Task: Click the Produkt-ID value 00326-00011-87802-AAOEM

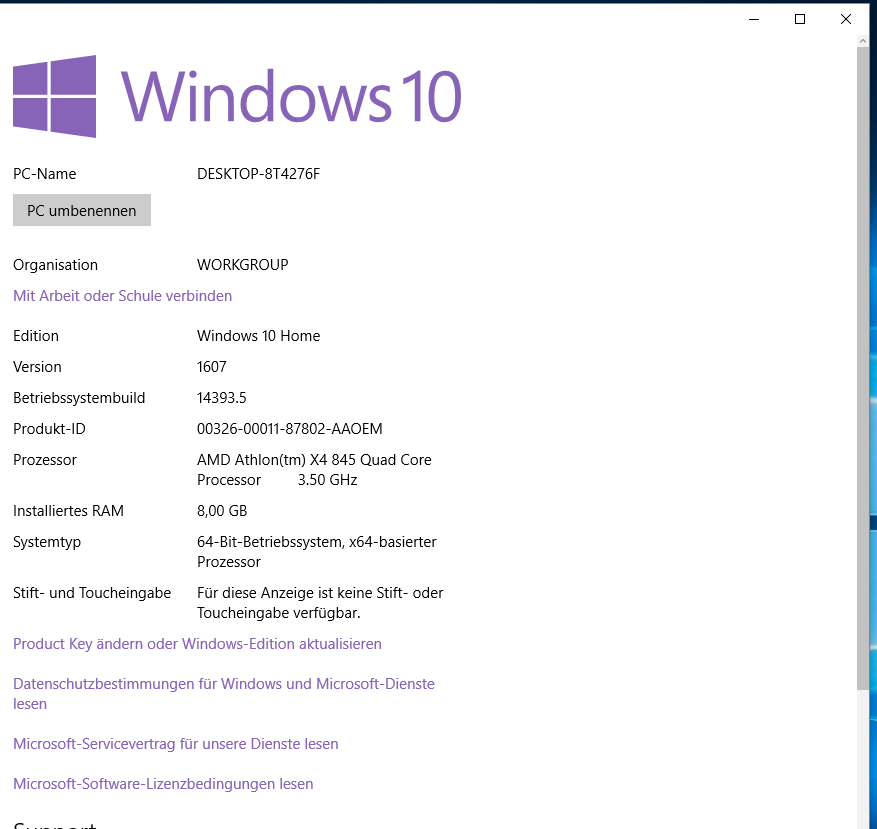Action: [x=289, y=429]
